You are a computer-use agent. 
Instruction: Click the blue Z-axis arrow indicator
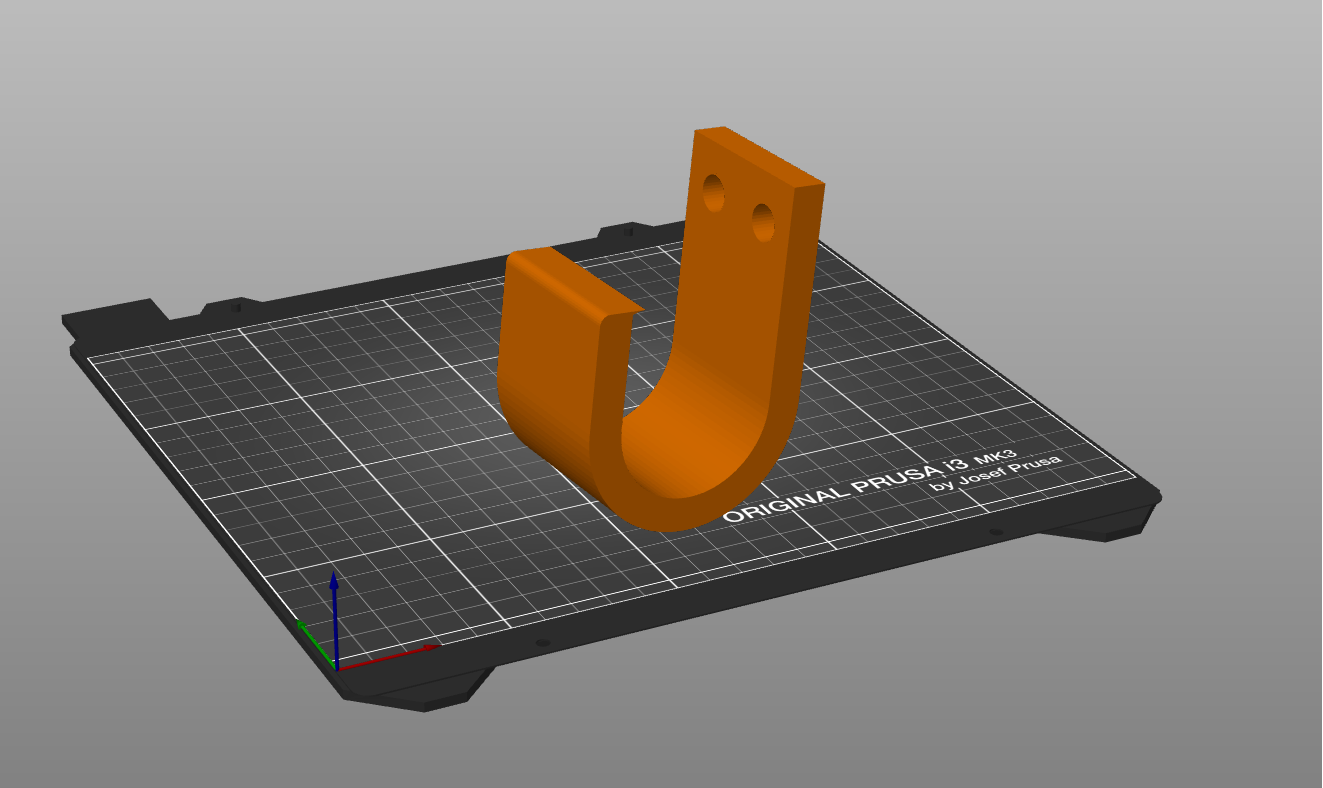(334, 590)
